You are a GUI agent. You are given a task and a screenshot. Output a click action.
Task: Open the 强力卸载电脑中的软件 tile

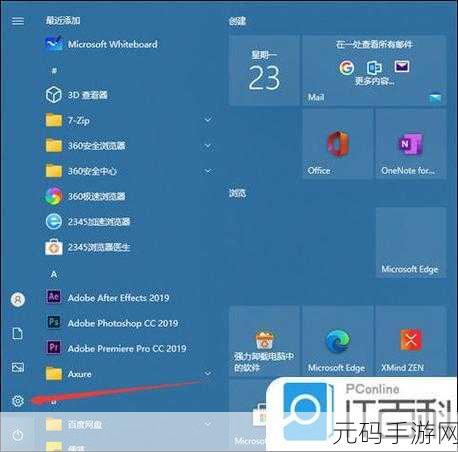pyautogui.click(x=264, y=341)
